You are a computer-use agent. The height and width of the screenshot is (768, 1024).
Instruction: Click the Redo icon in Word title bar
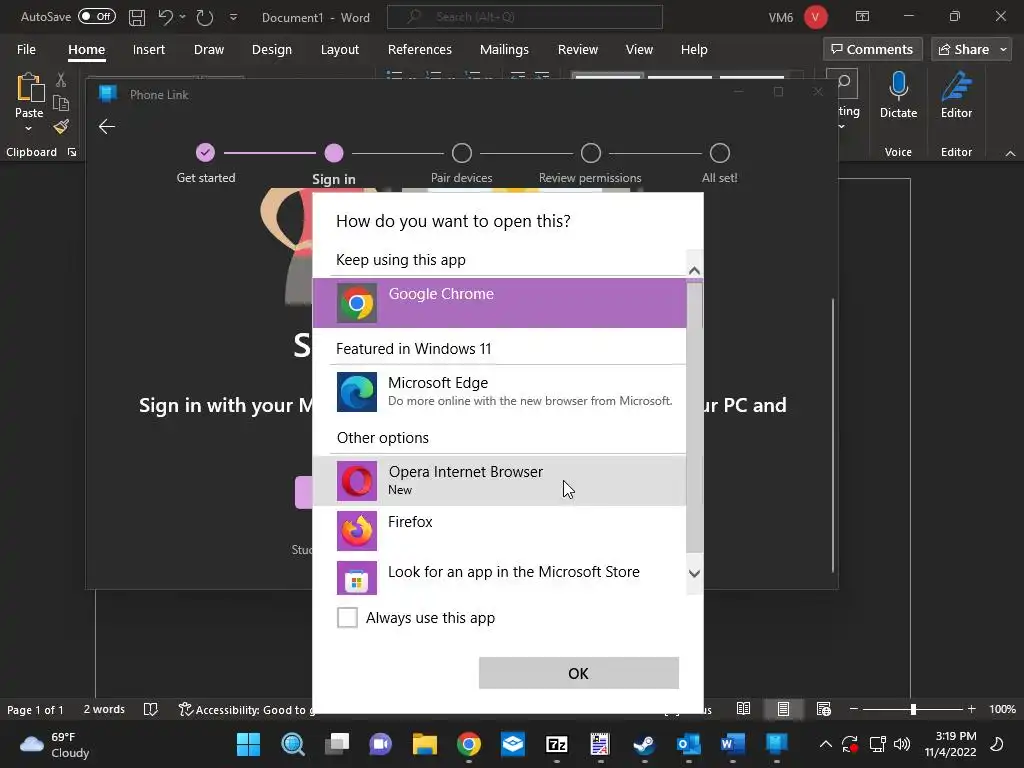pos(205,18)
